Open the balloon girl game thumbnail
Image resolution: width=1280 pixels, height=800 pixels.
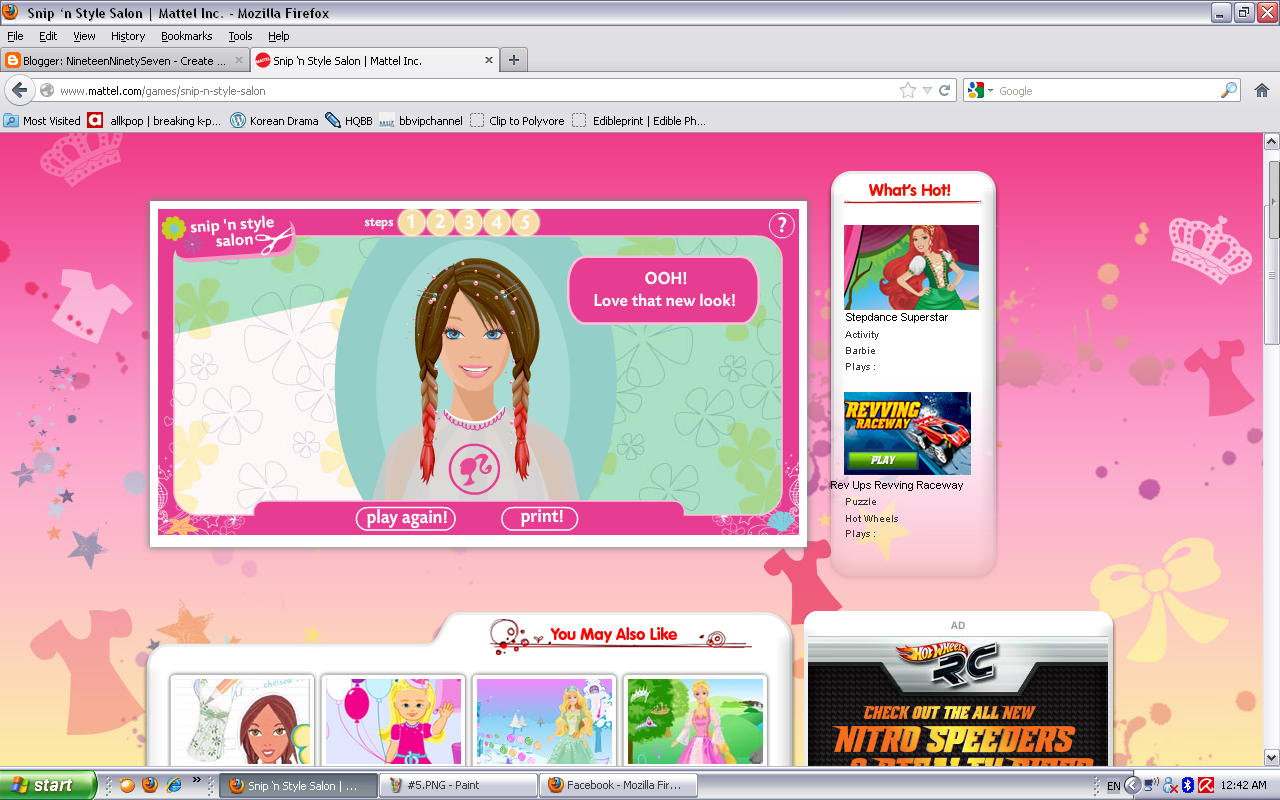coord(393,720)
